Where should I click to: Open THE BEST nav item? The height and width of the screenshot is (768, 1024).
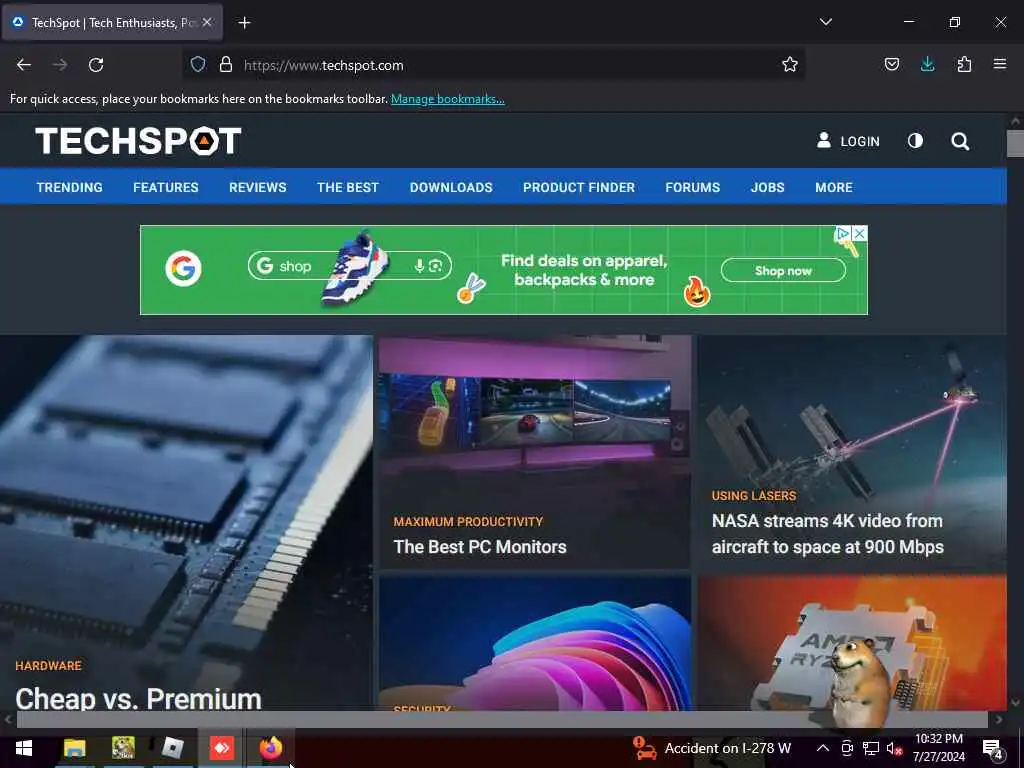pyautogui.click(x=347, y=187)
